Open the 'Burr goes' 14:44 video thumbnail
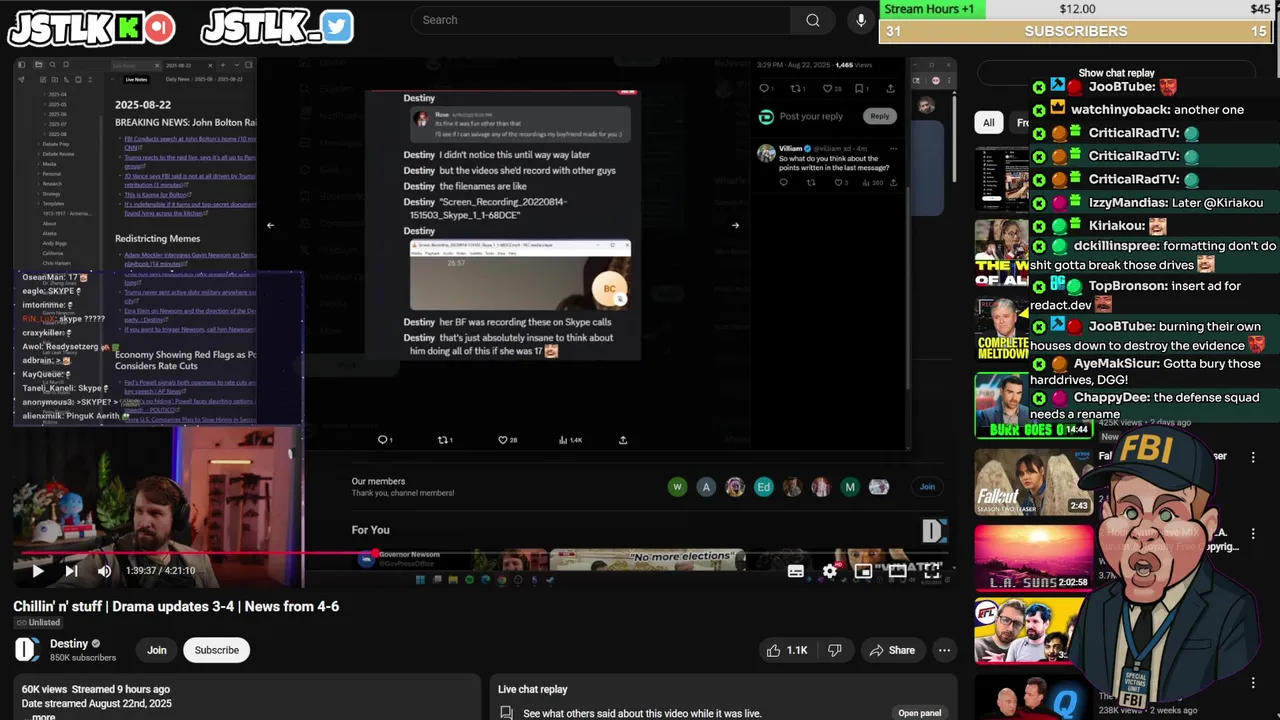Viewport: 1280px width, 720px height. [x=1034, y=405]
